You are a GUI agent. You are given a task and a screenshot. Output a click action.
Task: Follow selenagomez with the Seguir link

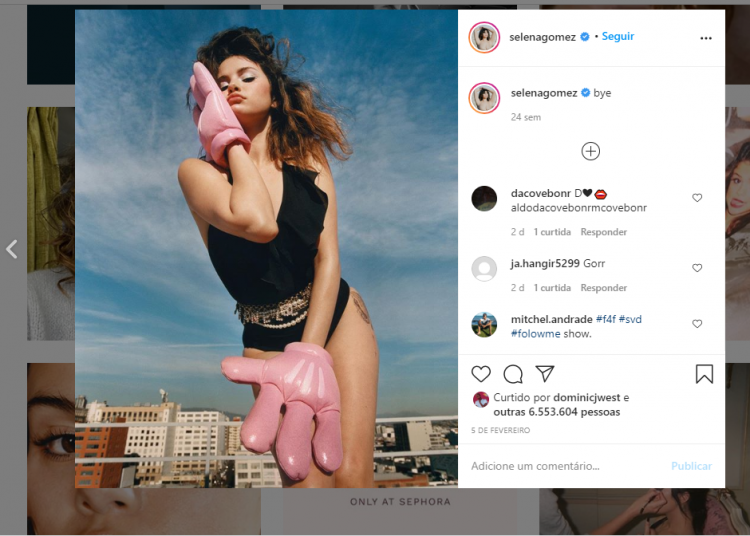(618, 36)
